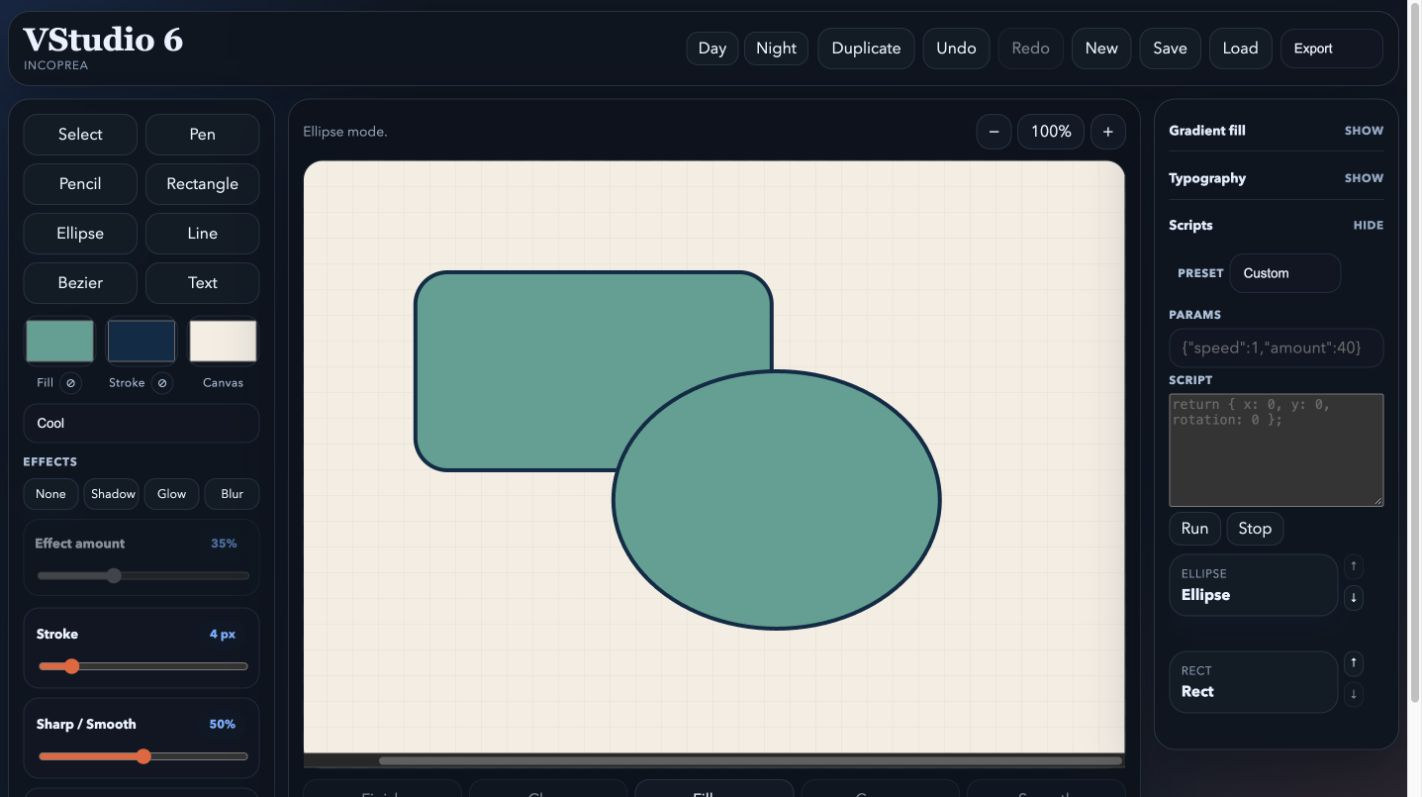Switch to Day theme

(712, 48)
